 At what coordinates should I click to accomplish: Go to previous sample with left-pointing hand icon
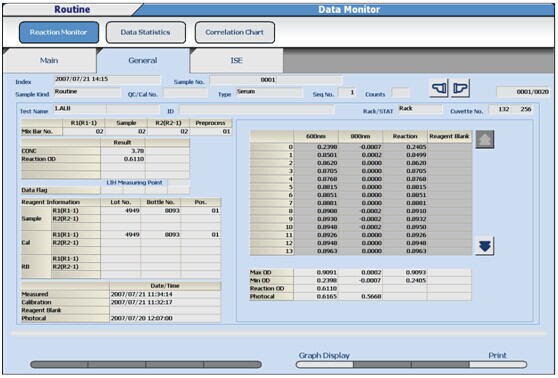point(439,88)
